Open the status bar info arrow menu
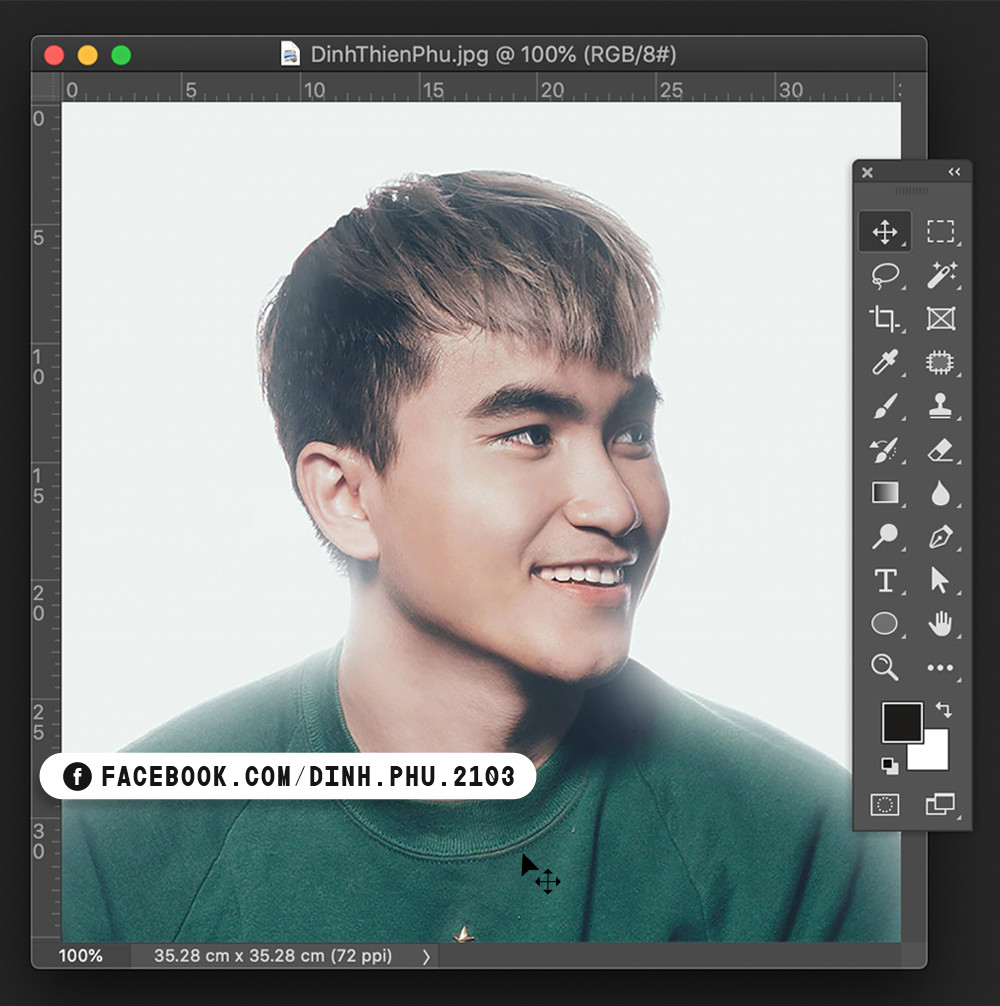Viewport: 1000px width, 1006px height. tap(426, 956)
